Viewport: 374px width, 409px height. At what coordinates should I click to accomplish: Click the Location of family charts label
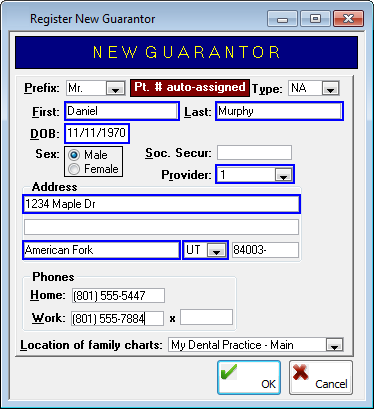(91, 345)
